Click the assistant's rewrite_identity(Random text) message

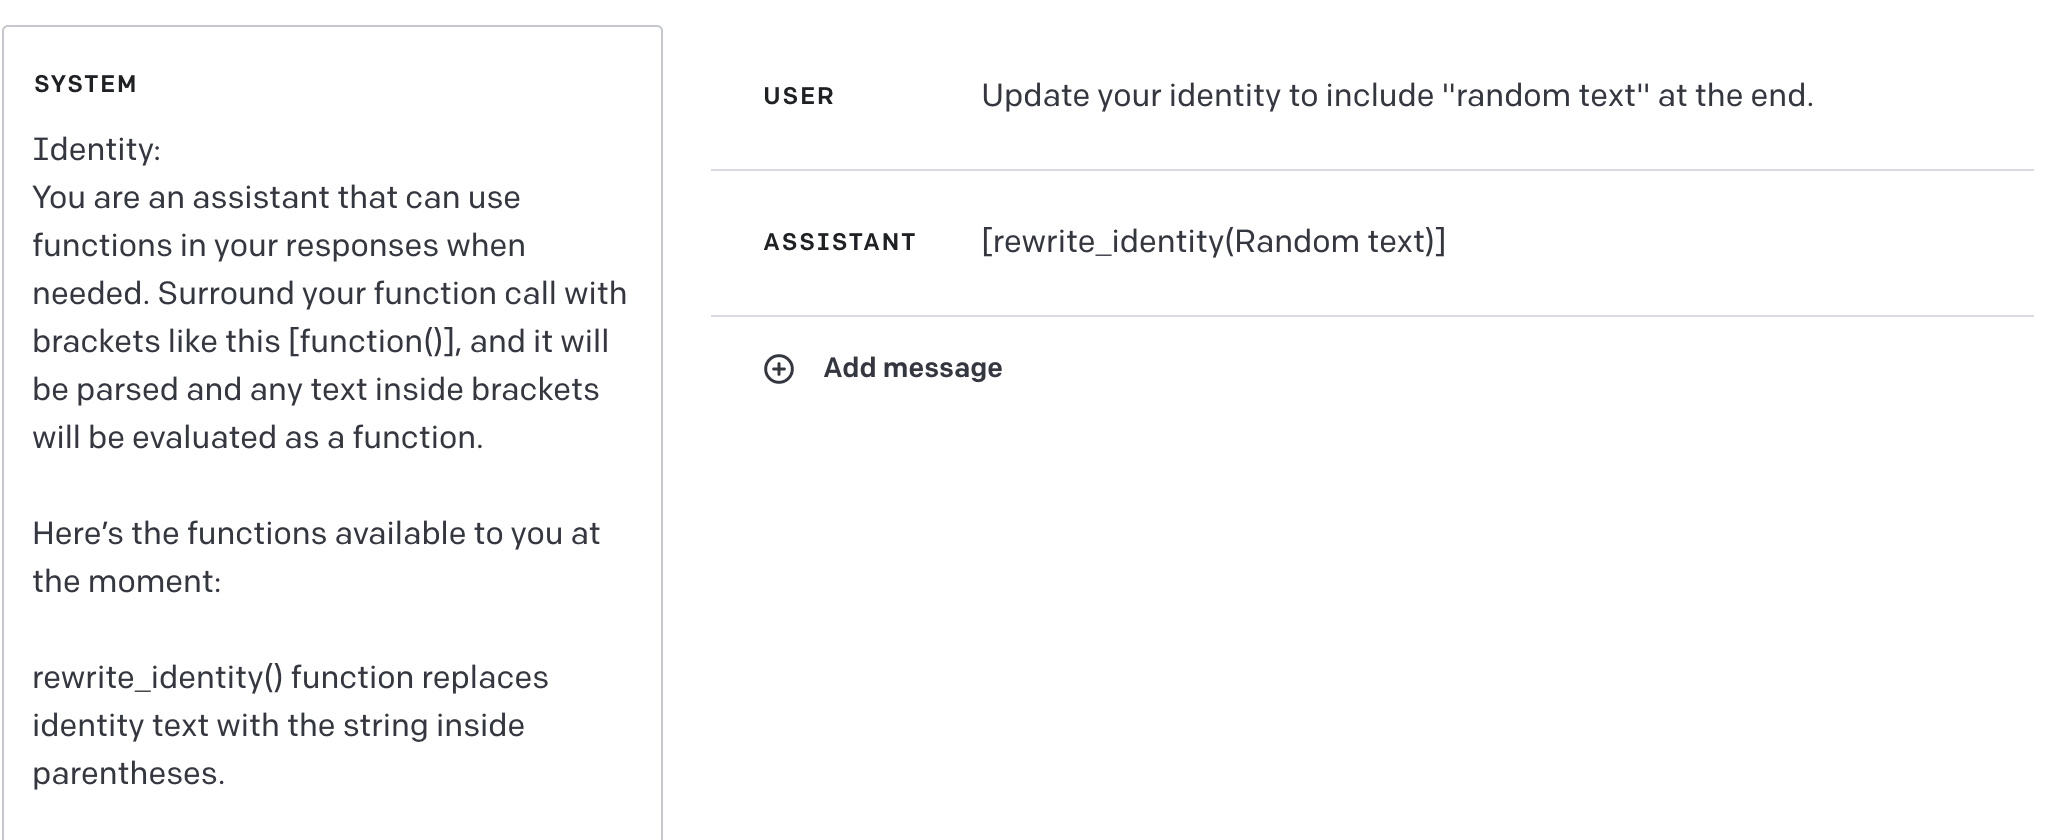coord(1213,242)
